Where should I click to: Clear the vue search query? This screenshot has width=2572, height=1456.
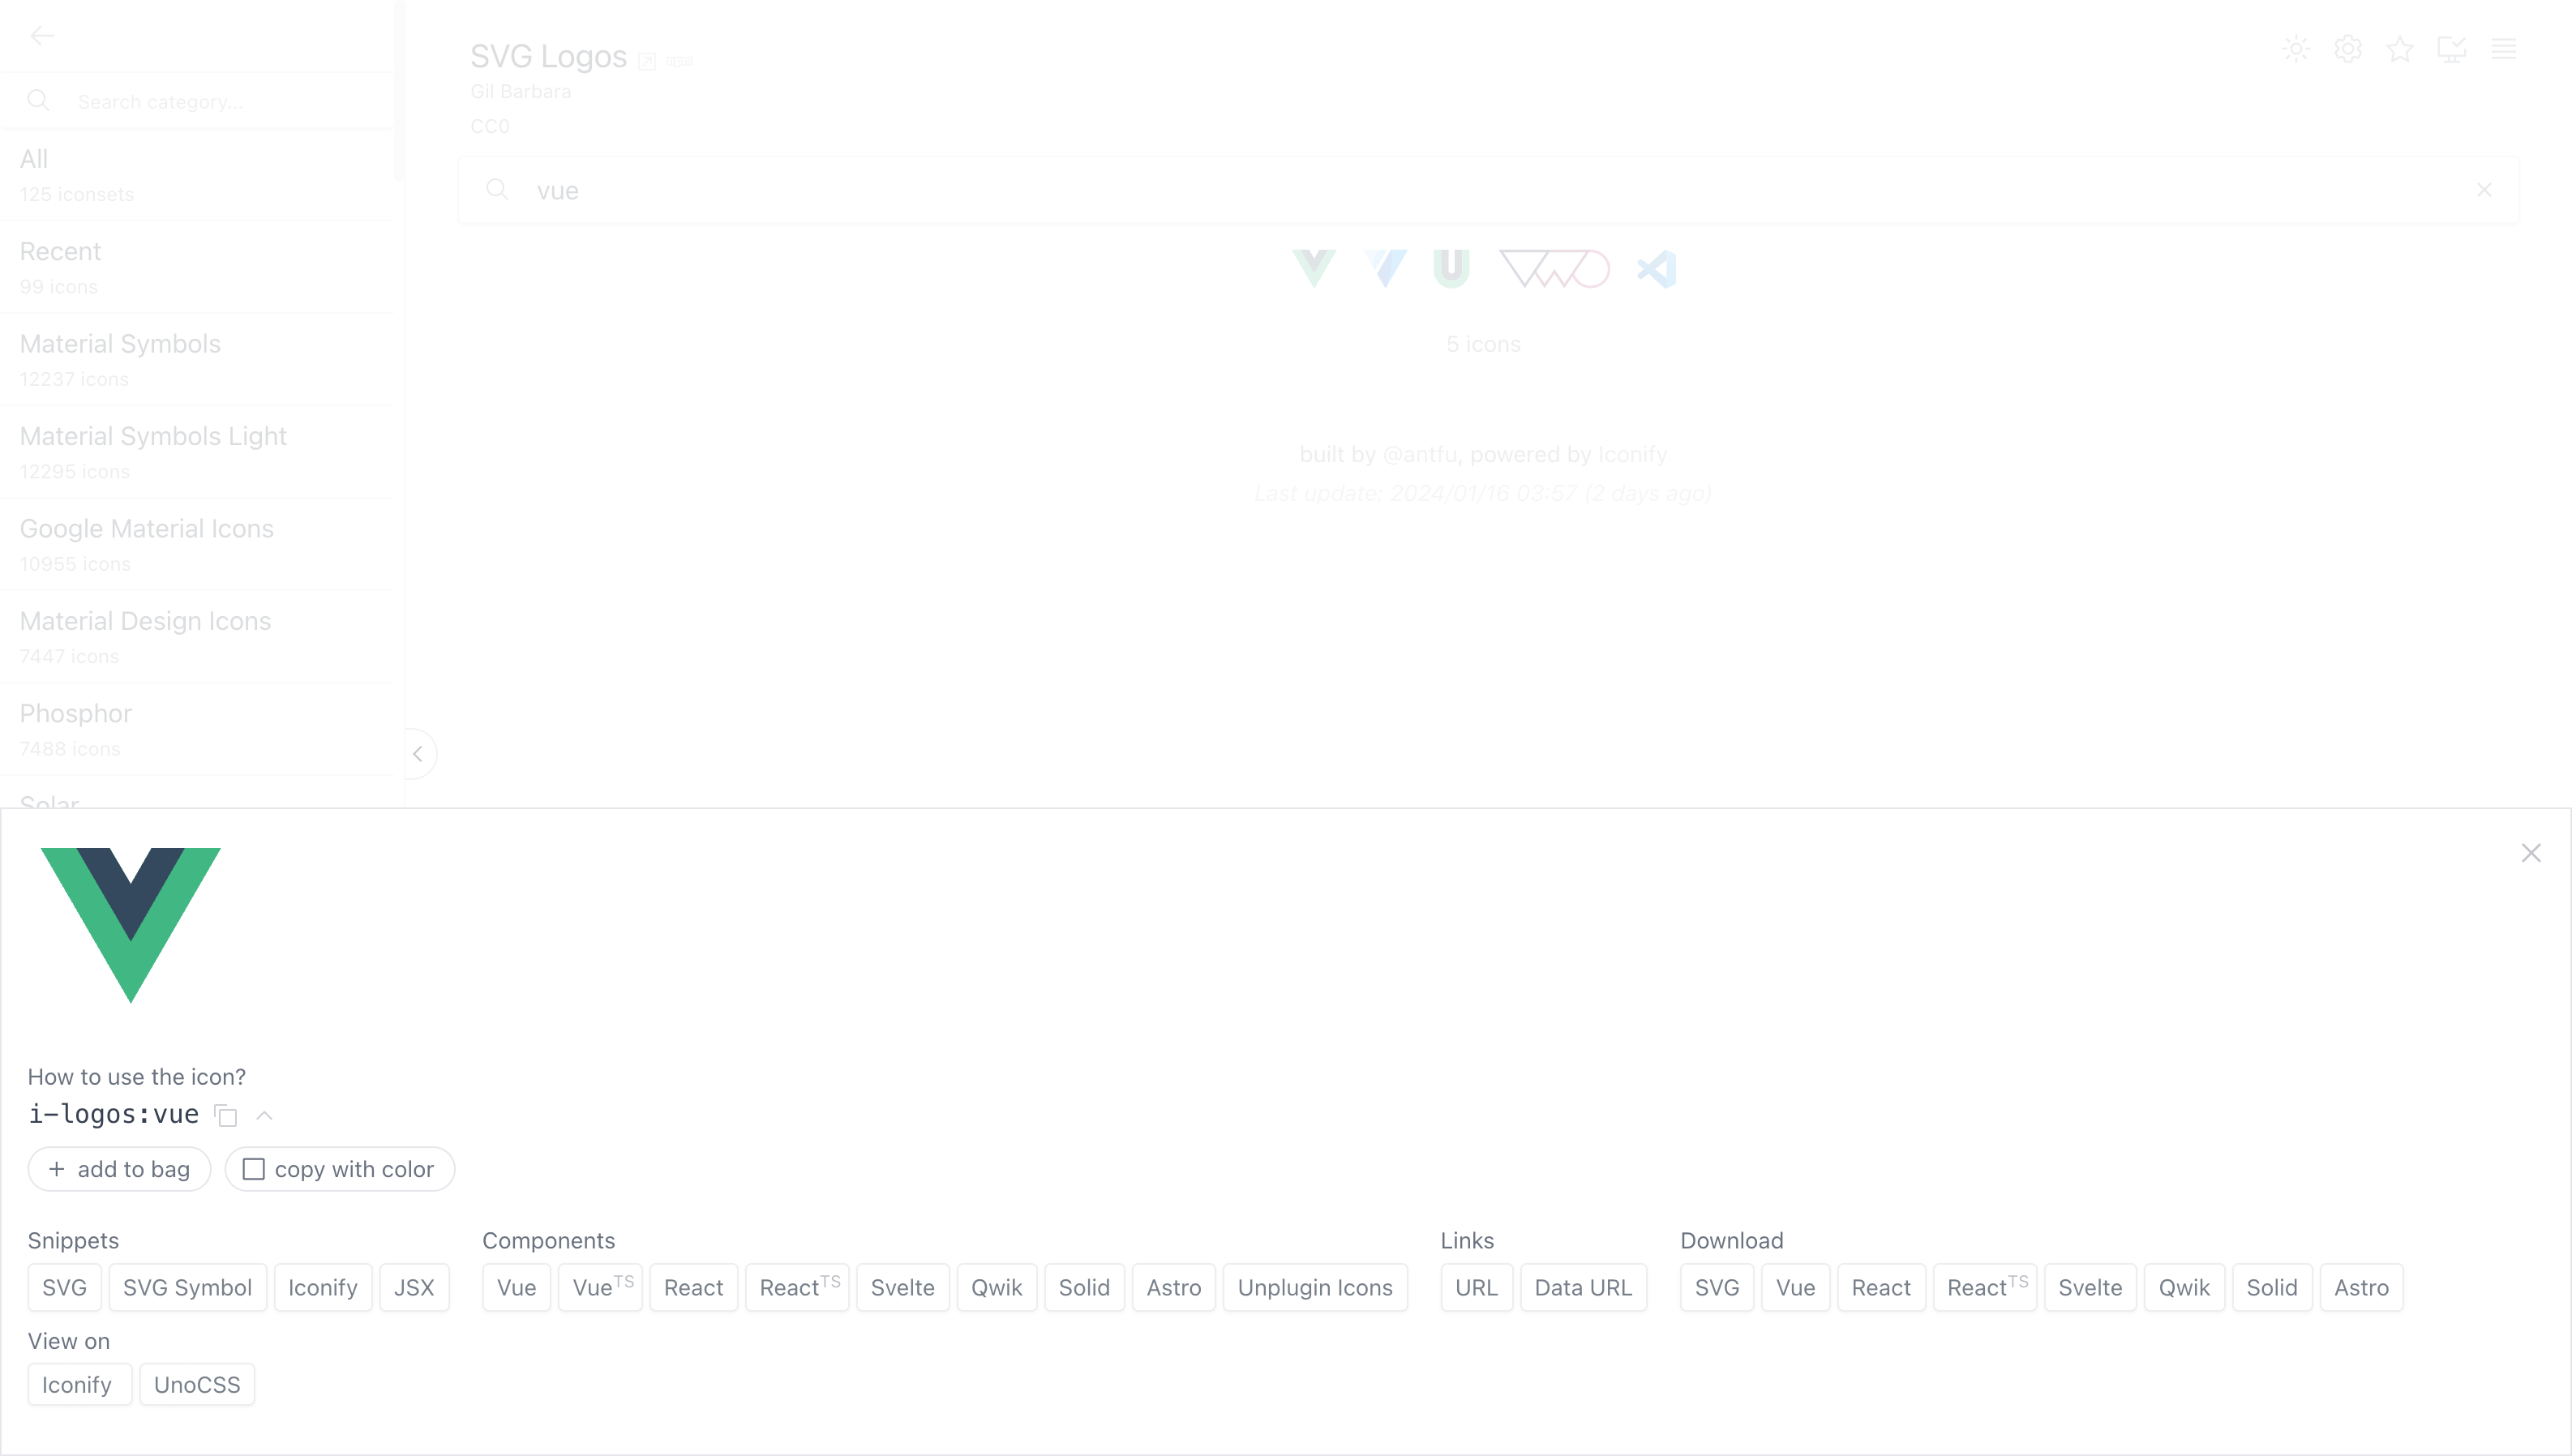click(2484, 190)
